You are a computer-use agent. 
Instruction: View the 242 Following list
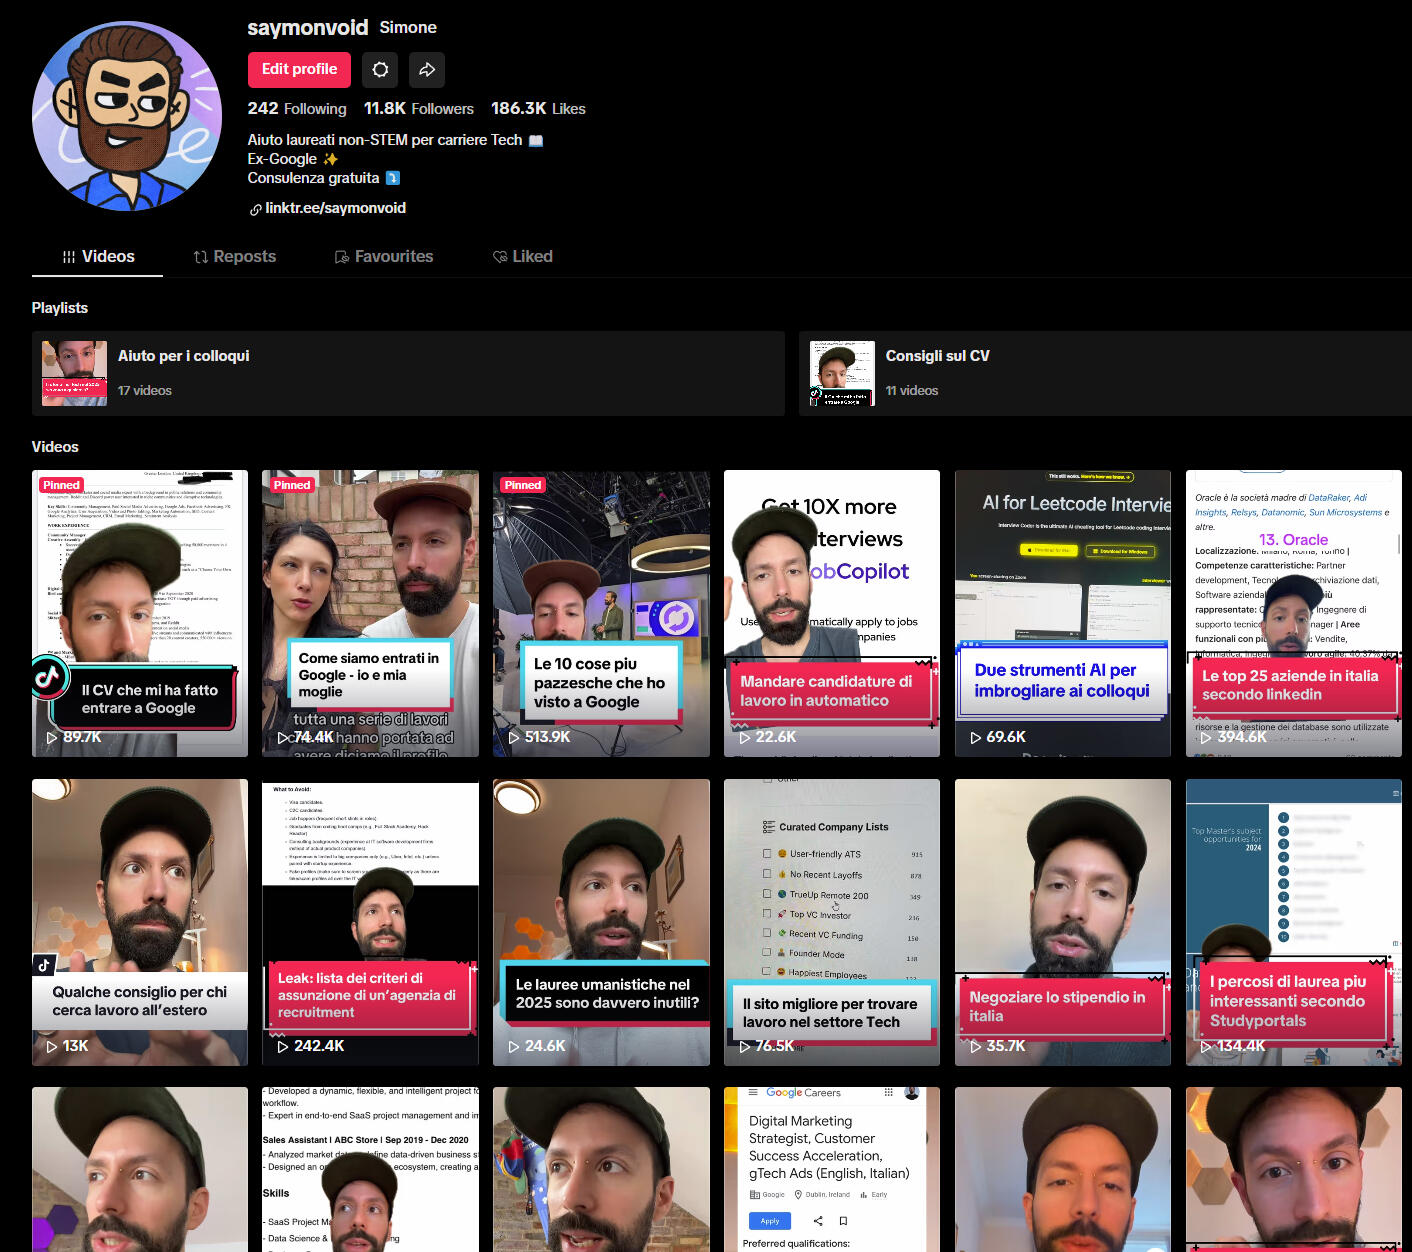point(296,108)
